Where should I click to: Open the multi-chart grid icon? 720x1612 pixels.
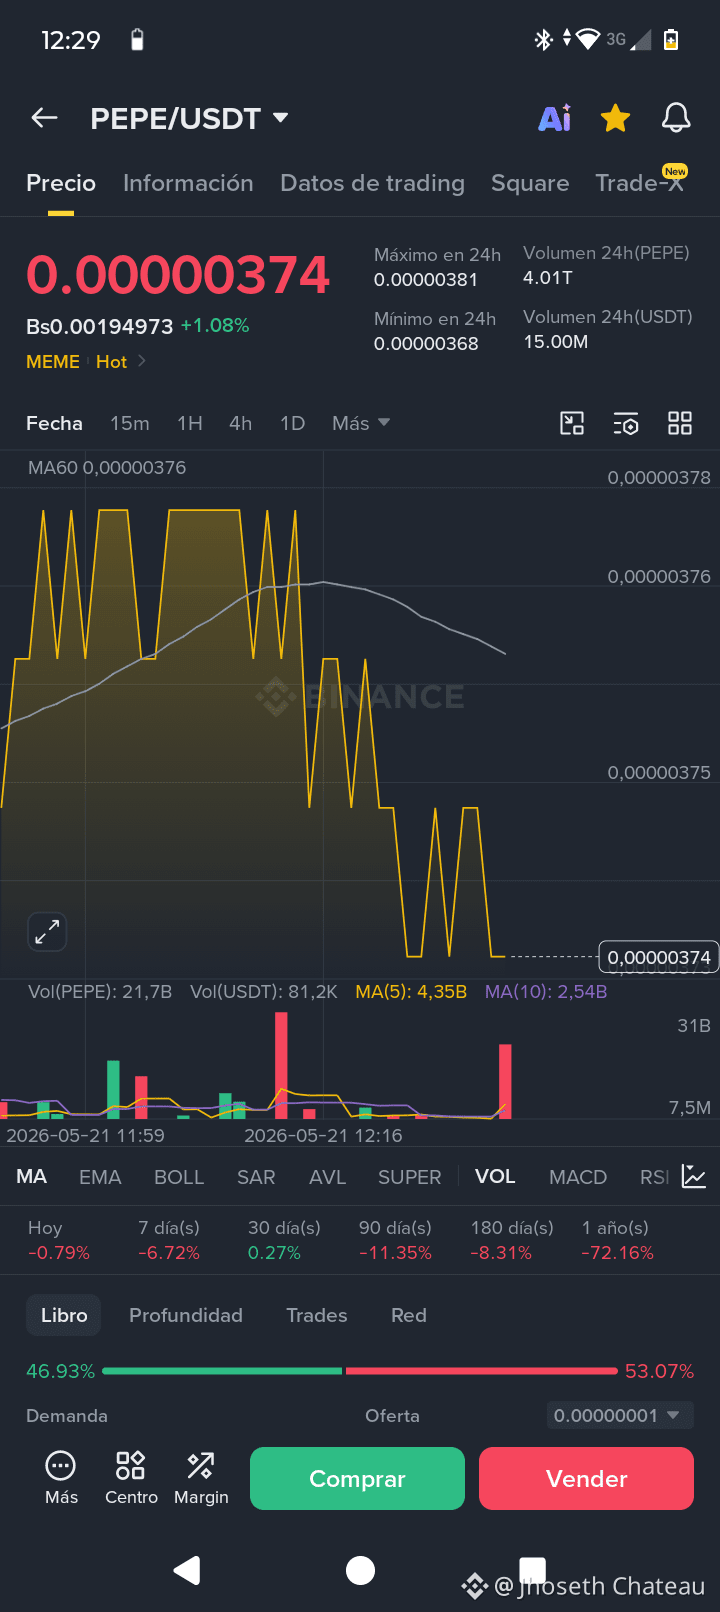pyautogui.click(x=680, y=423)
